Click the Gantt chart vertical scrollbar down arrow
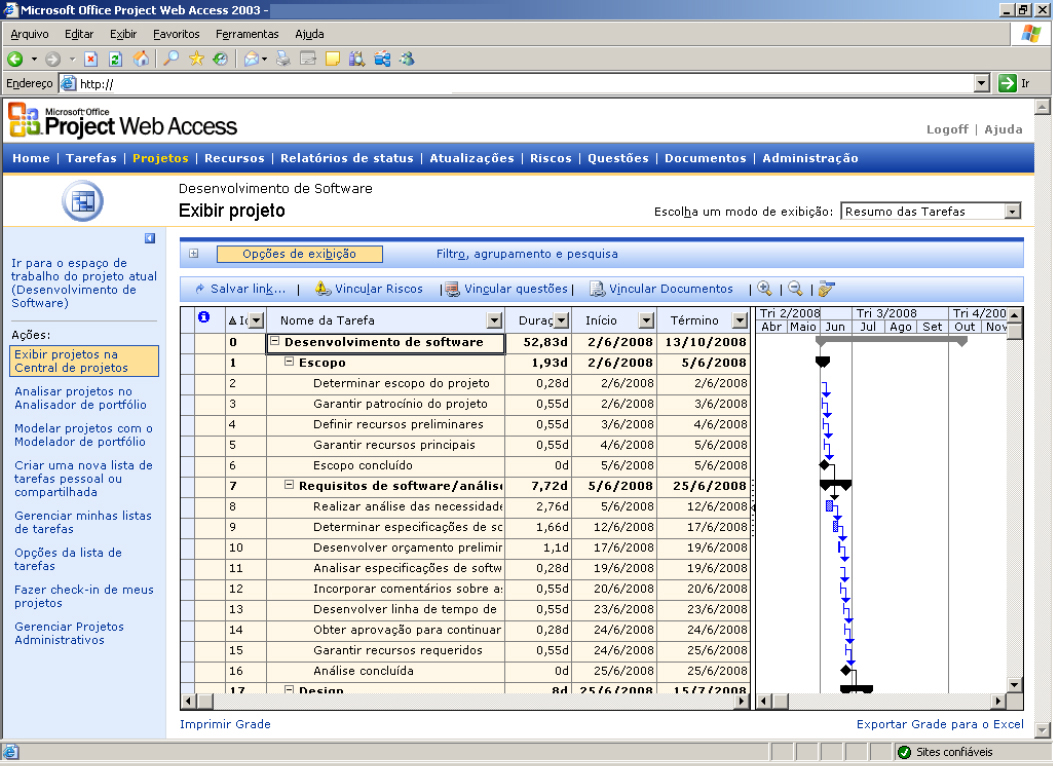This screenshot has height=766, width=1053. 1014,685
